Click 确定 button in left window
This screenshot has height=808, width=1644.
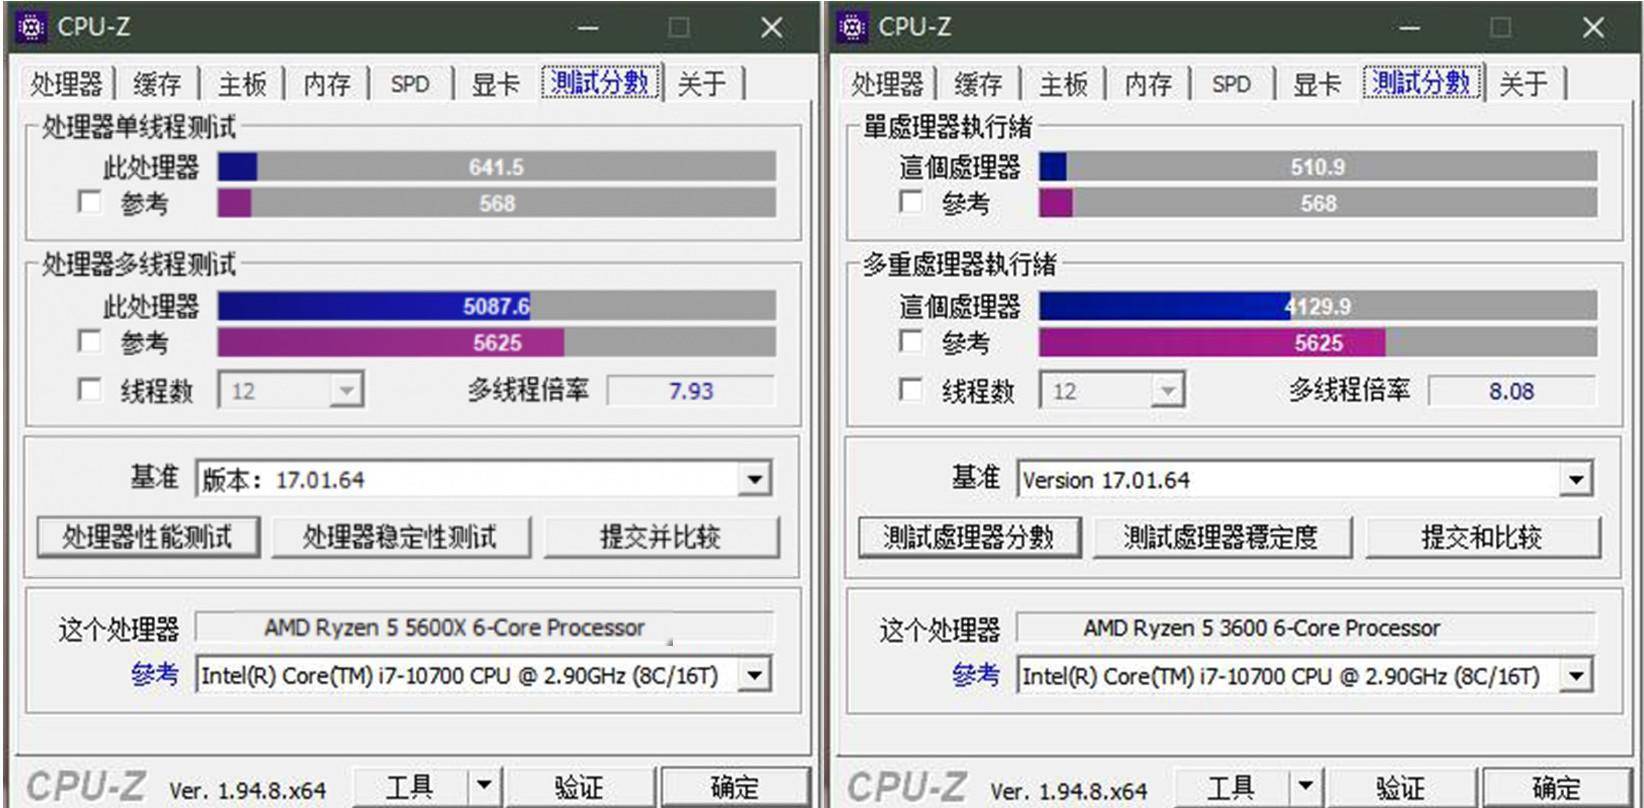[x=734, y=787]
